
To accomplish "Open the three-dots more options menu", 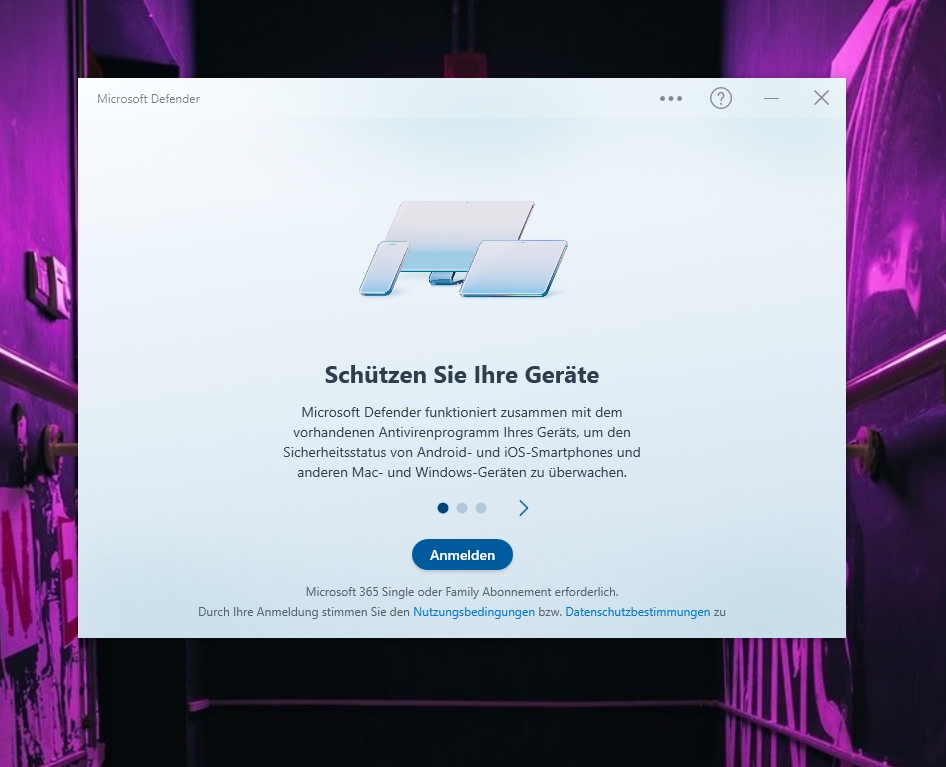I will pos(670,98).
